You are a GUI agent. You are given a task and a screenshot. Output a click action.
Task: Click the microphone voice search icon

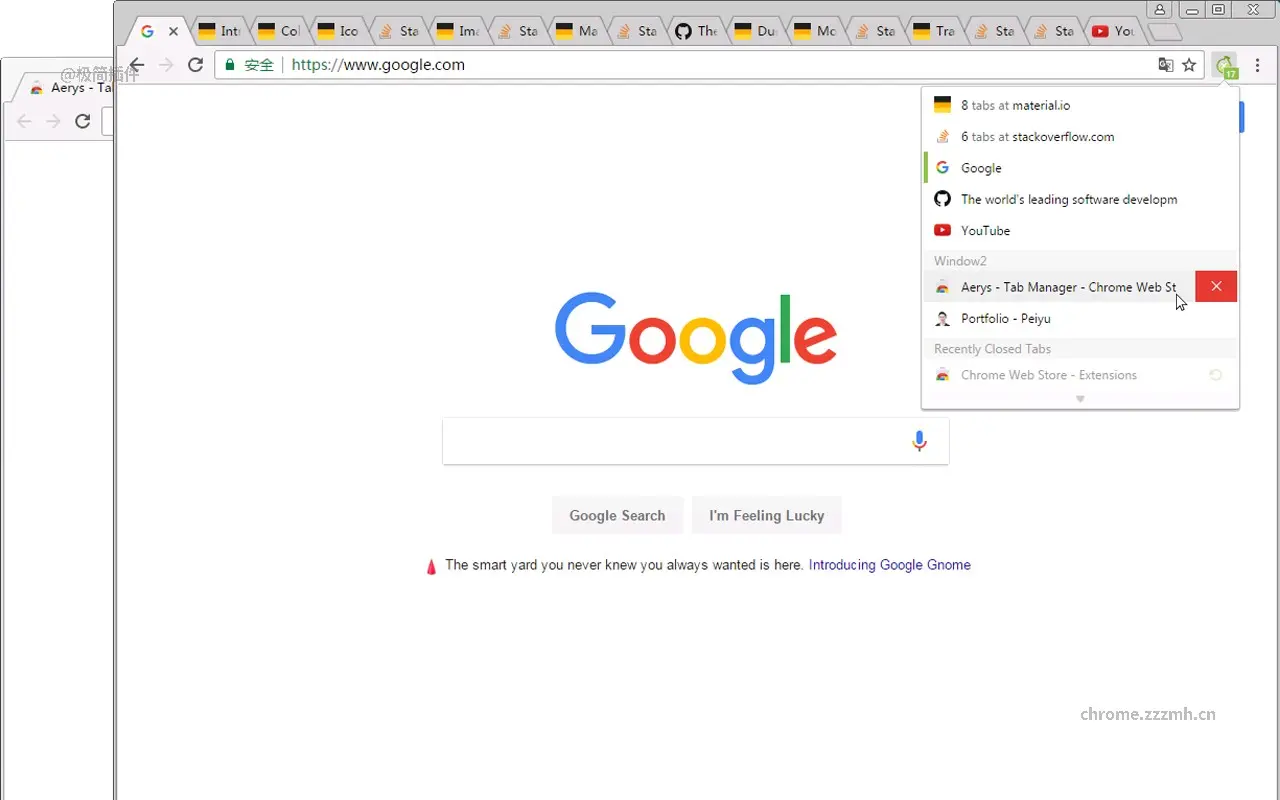pos(919,441)
